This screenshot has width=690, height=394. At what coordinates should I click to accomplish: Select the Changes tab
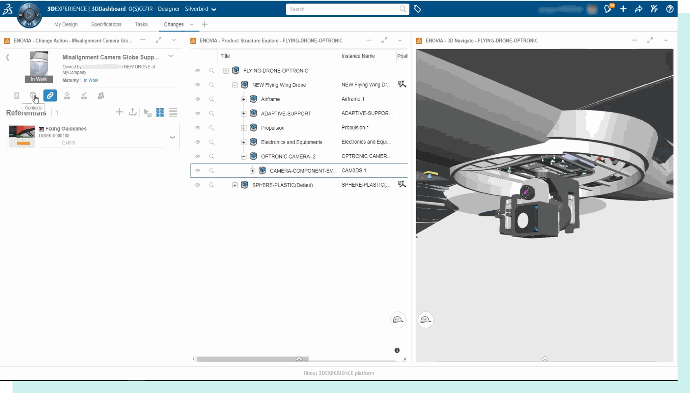click(173, 24)
